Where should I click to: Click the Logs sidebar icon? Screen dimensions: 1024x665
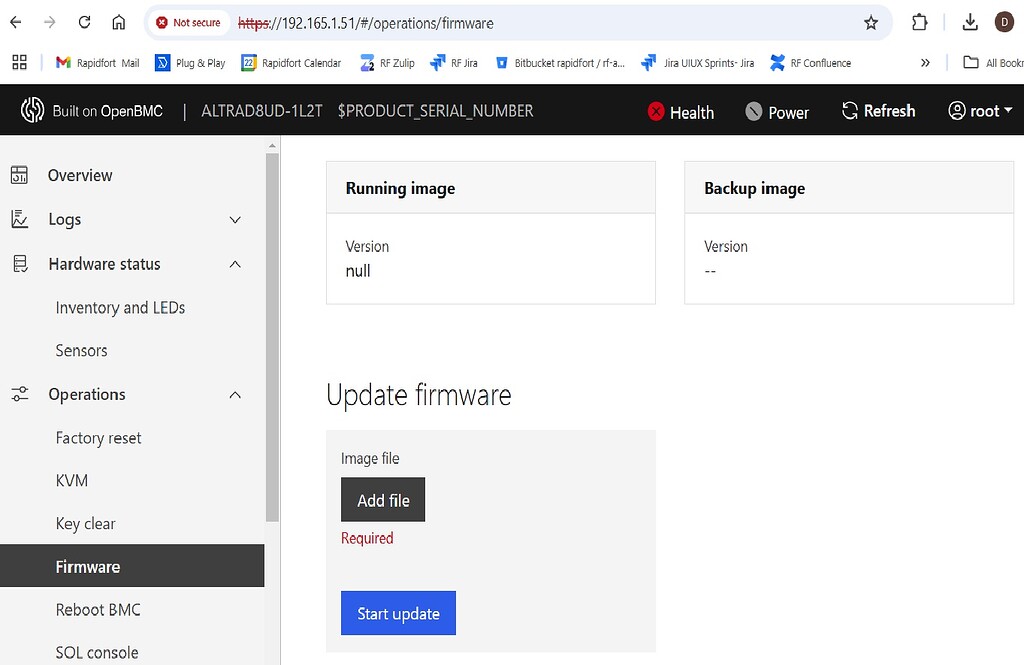pos(21,219)
